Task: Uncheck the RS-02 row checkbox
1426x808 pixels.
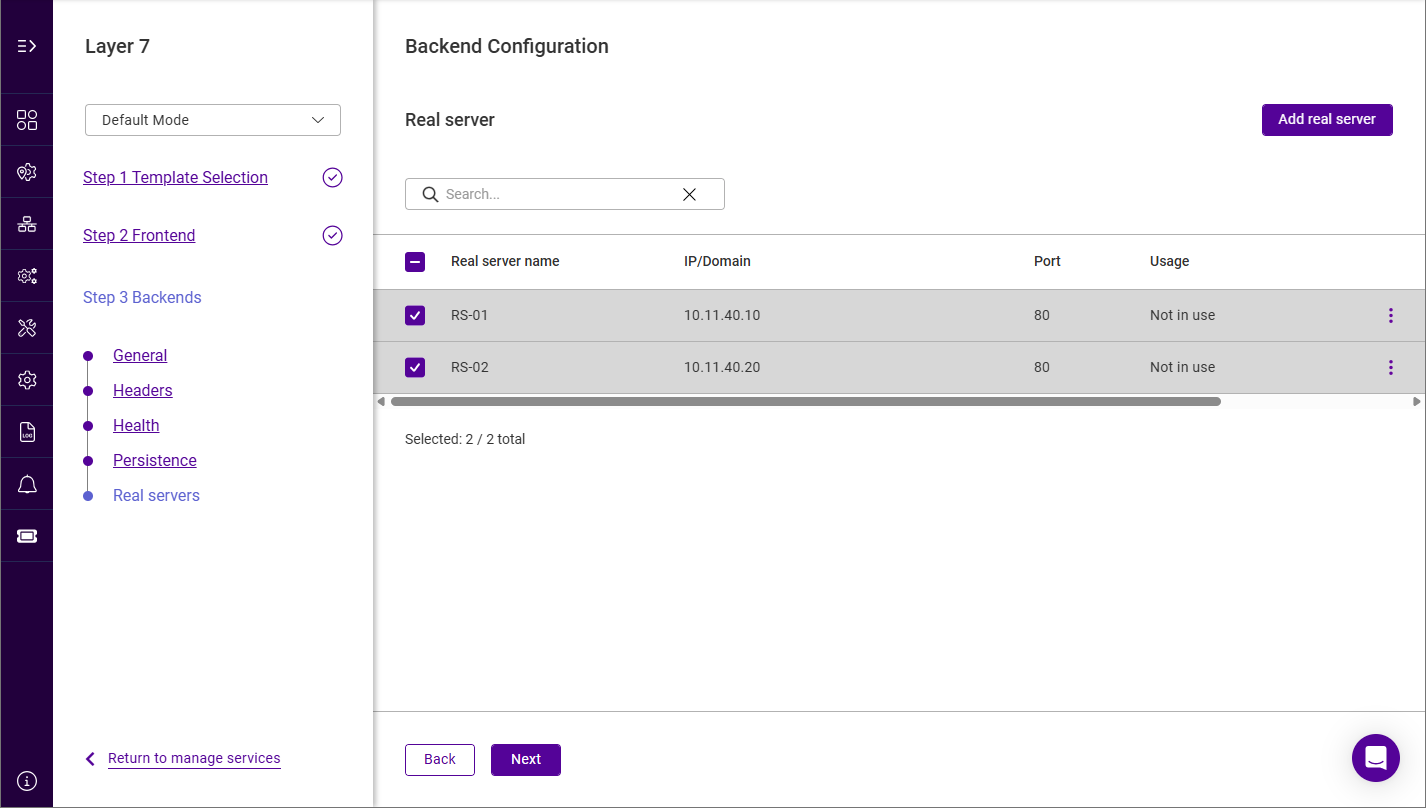Action: click(x=415, y=367)
